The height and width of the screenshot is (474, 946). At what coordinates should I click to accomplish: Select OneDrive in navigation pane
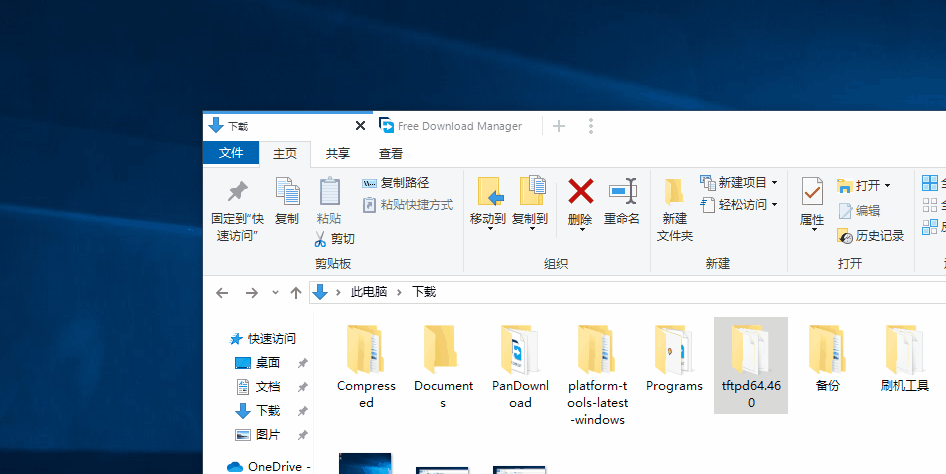[269, 467]
